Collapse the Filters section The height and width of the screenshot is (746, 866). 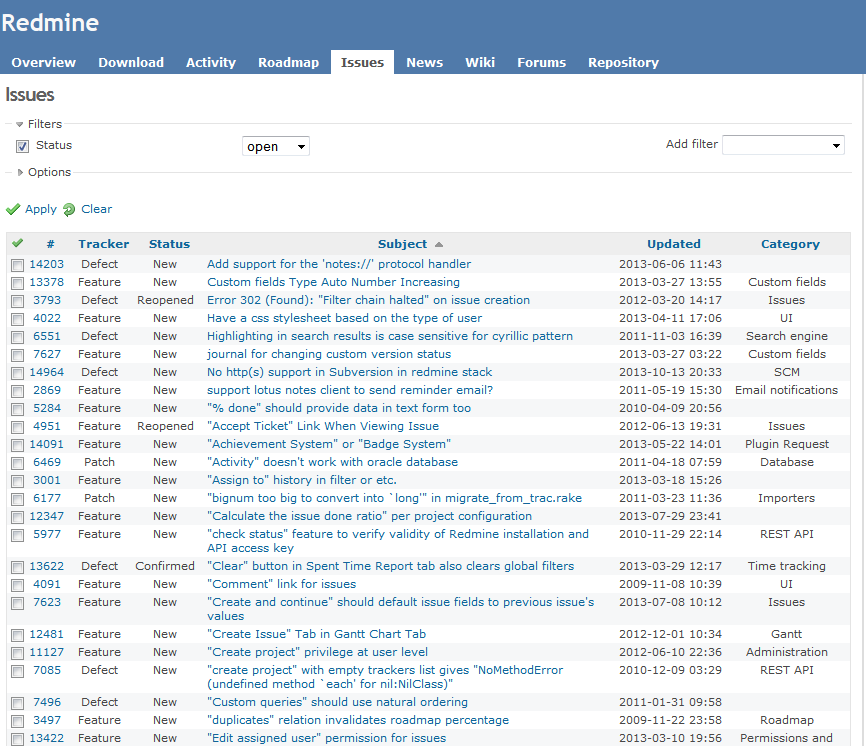pos(39,124)
